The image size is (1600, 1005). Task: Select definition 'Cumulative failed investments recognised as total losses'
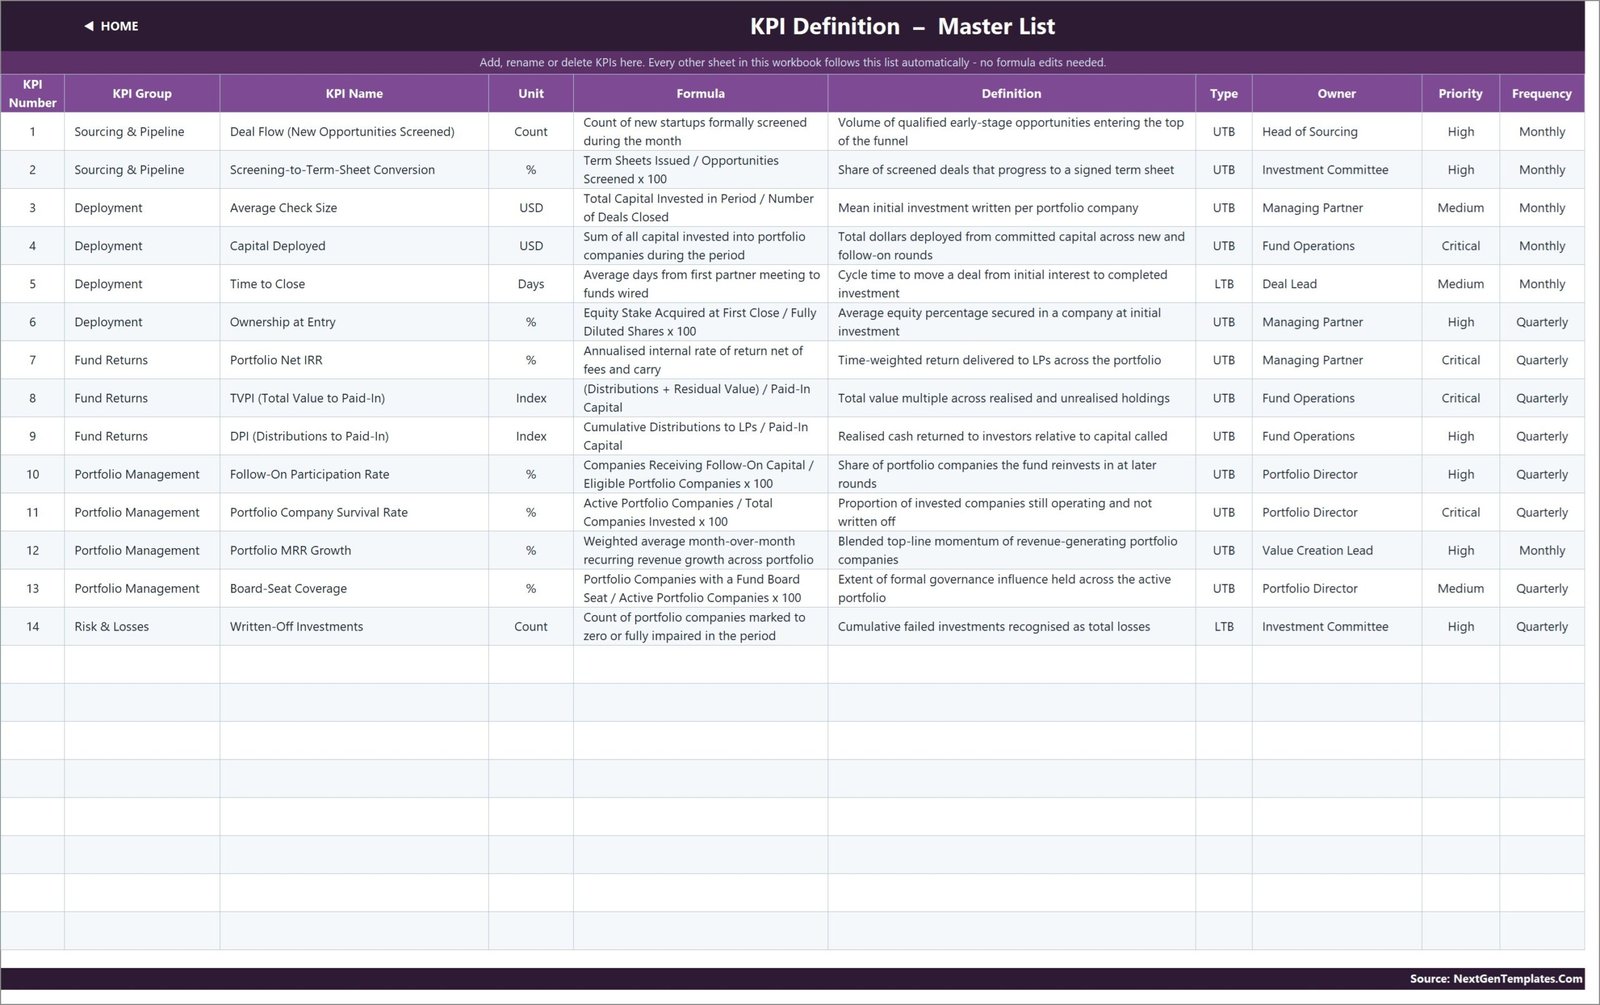[1011, 627]
